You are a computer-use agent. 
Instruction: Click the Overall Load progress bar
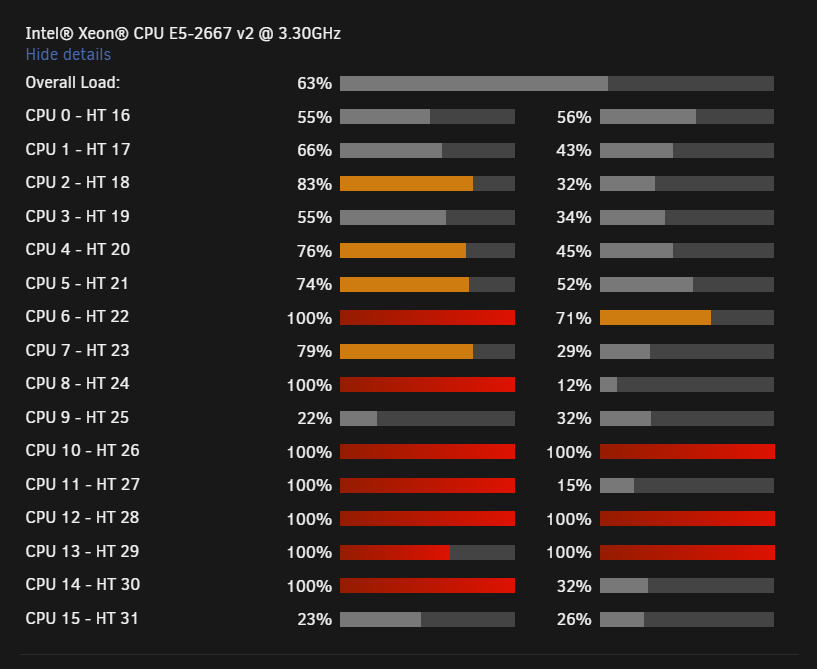pos(556,83)
